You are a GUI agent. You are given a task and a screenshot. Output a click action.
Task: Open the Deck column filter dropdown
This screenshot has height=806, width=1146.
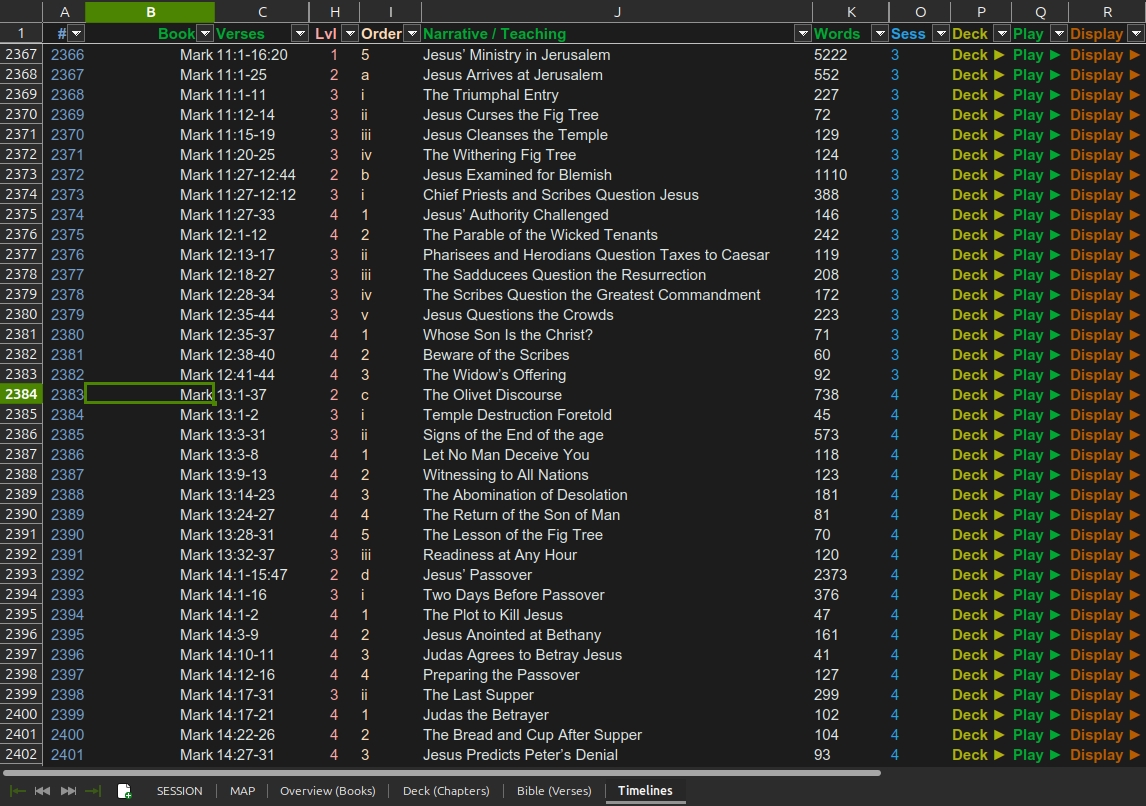(x=1002, y=34)
